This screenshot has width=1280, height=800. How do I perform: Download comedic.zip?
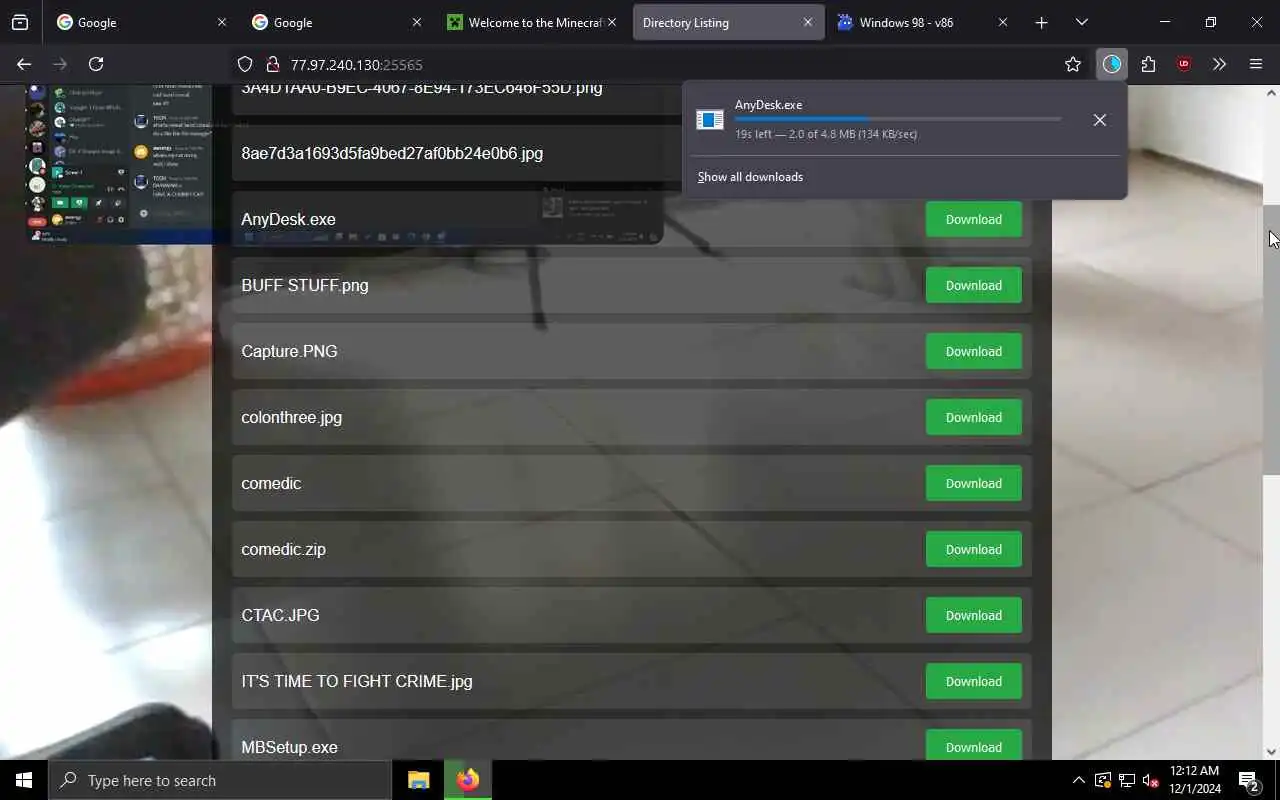tap(973, 549)
